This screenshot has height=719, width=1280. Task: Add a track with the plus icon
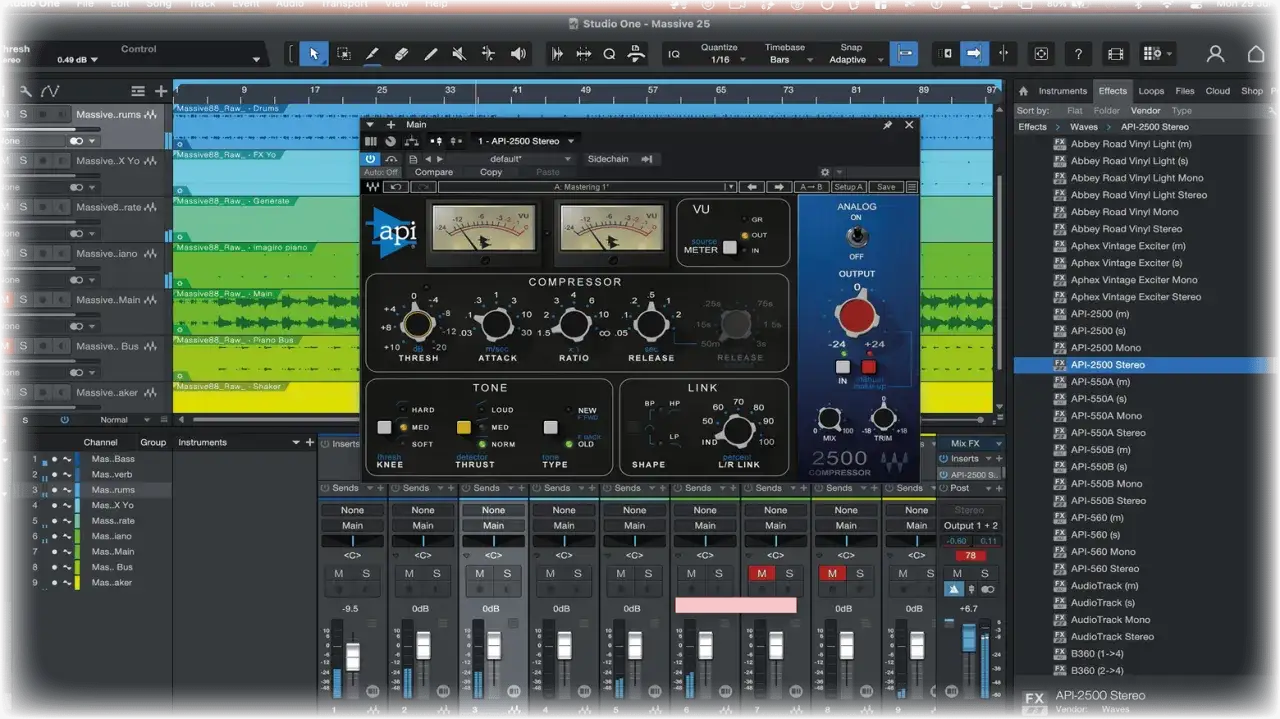[x=161, y=91]
